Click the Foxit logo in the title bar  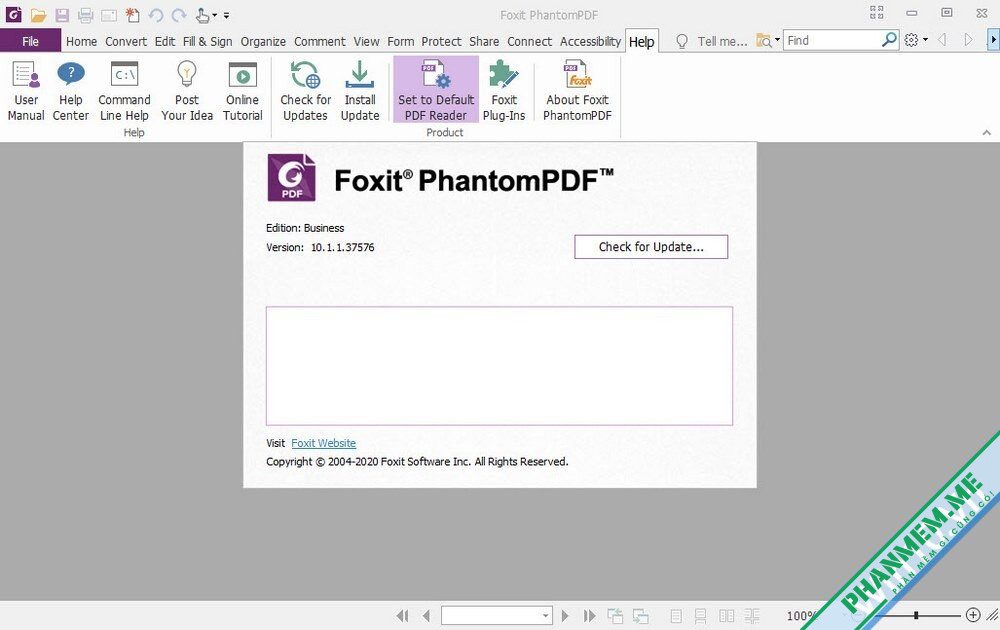coord(13,14)
